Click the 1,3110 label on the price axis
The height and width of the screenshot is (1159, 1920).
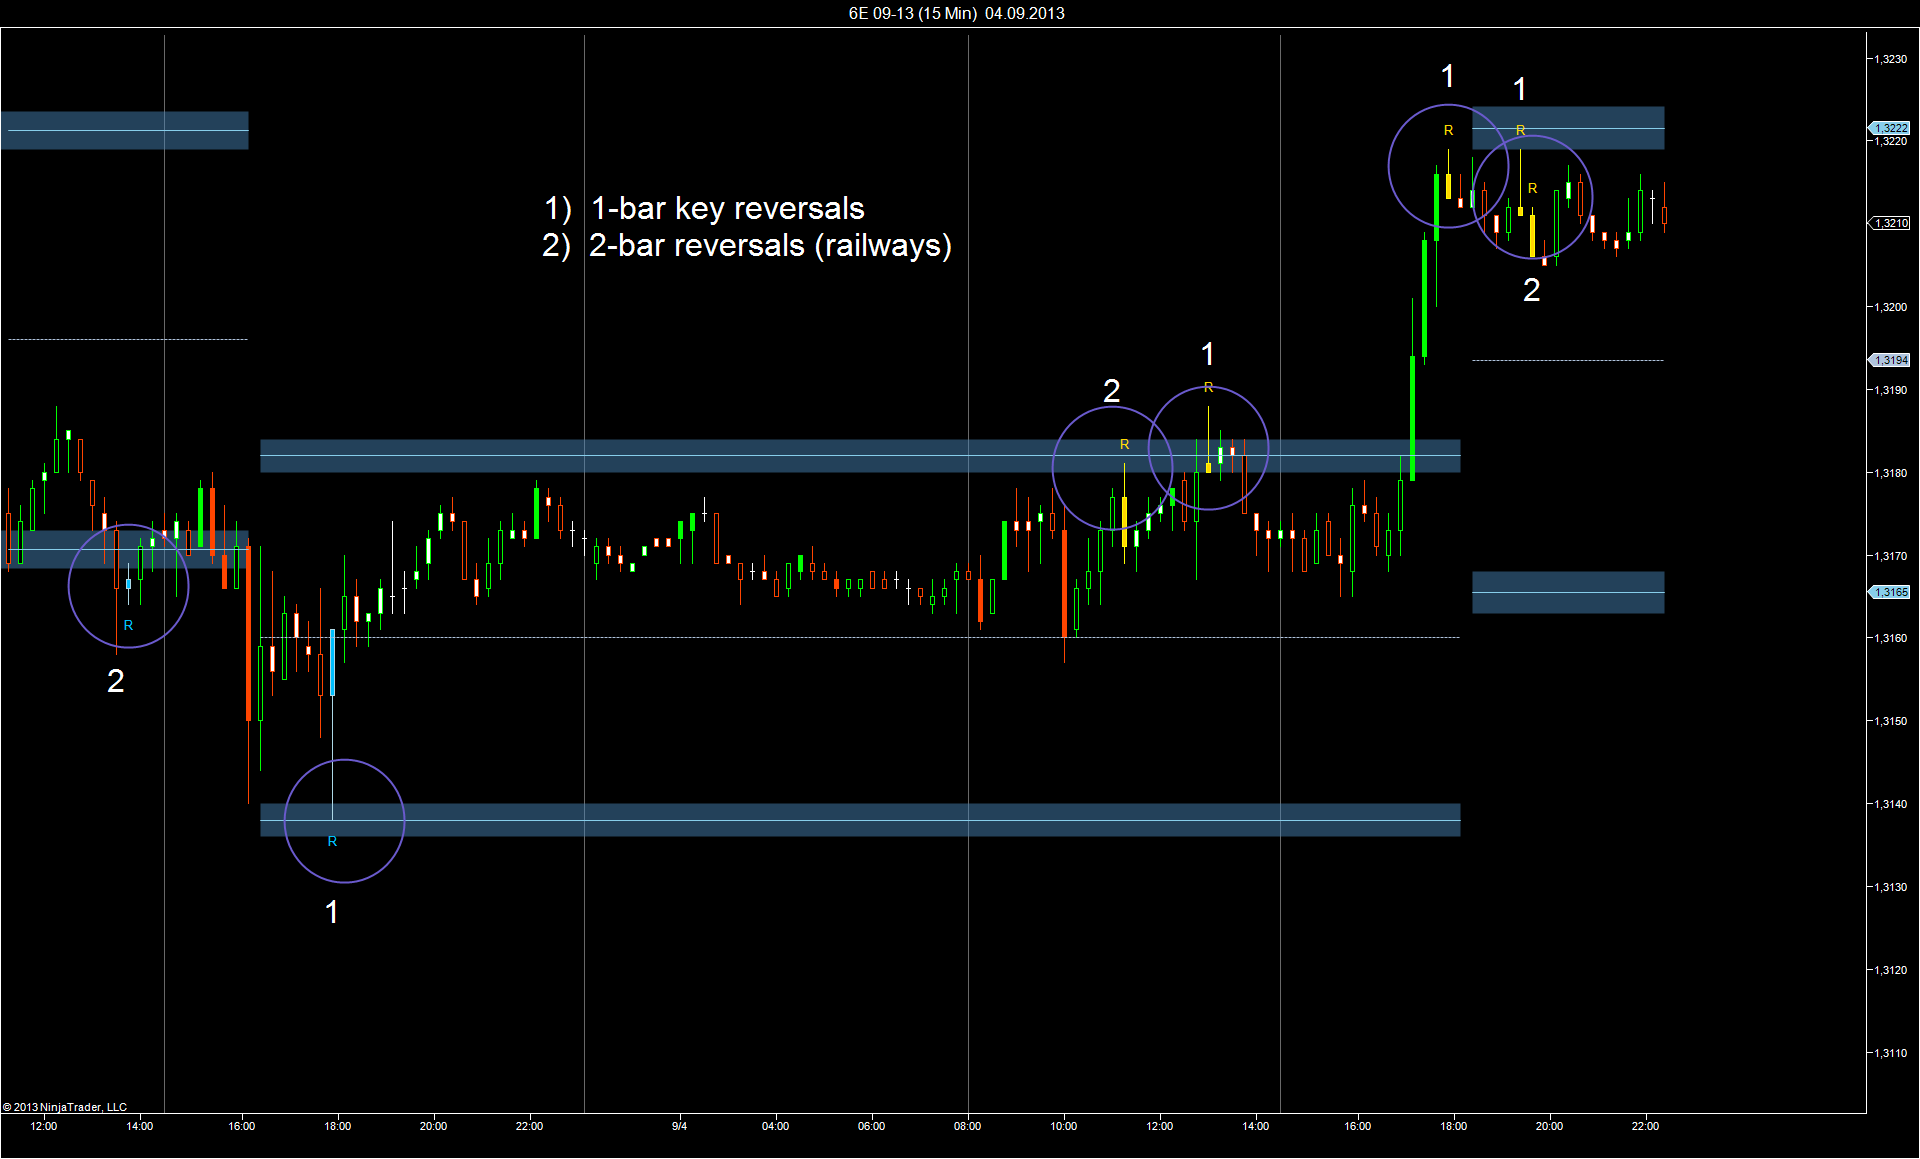coord(1890,1053)
